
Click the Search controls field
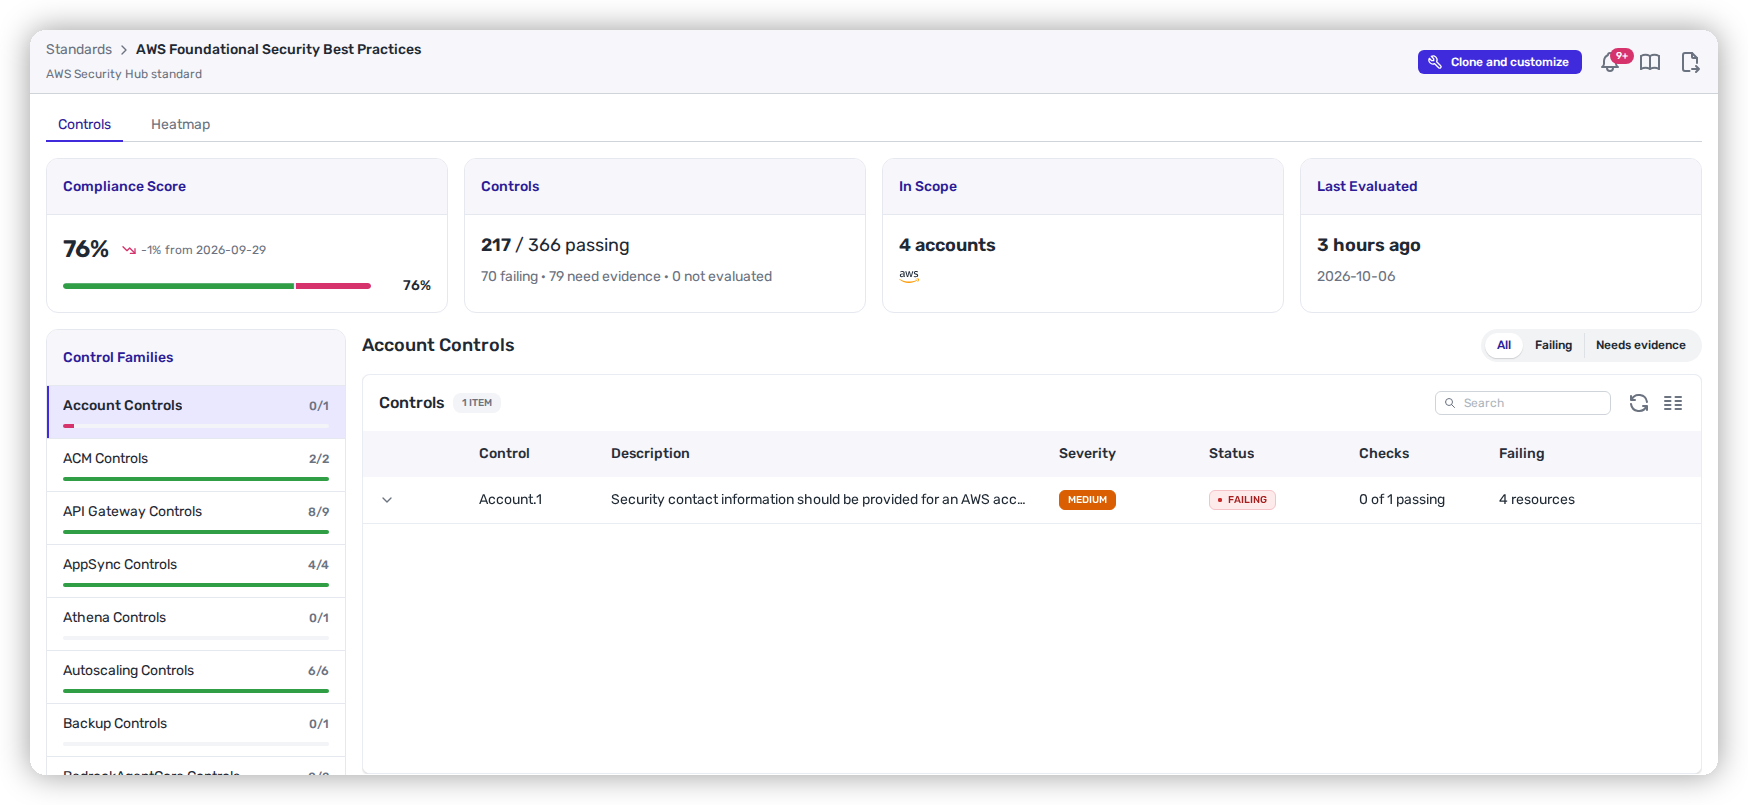[x=1522, y=403]
